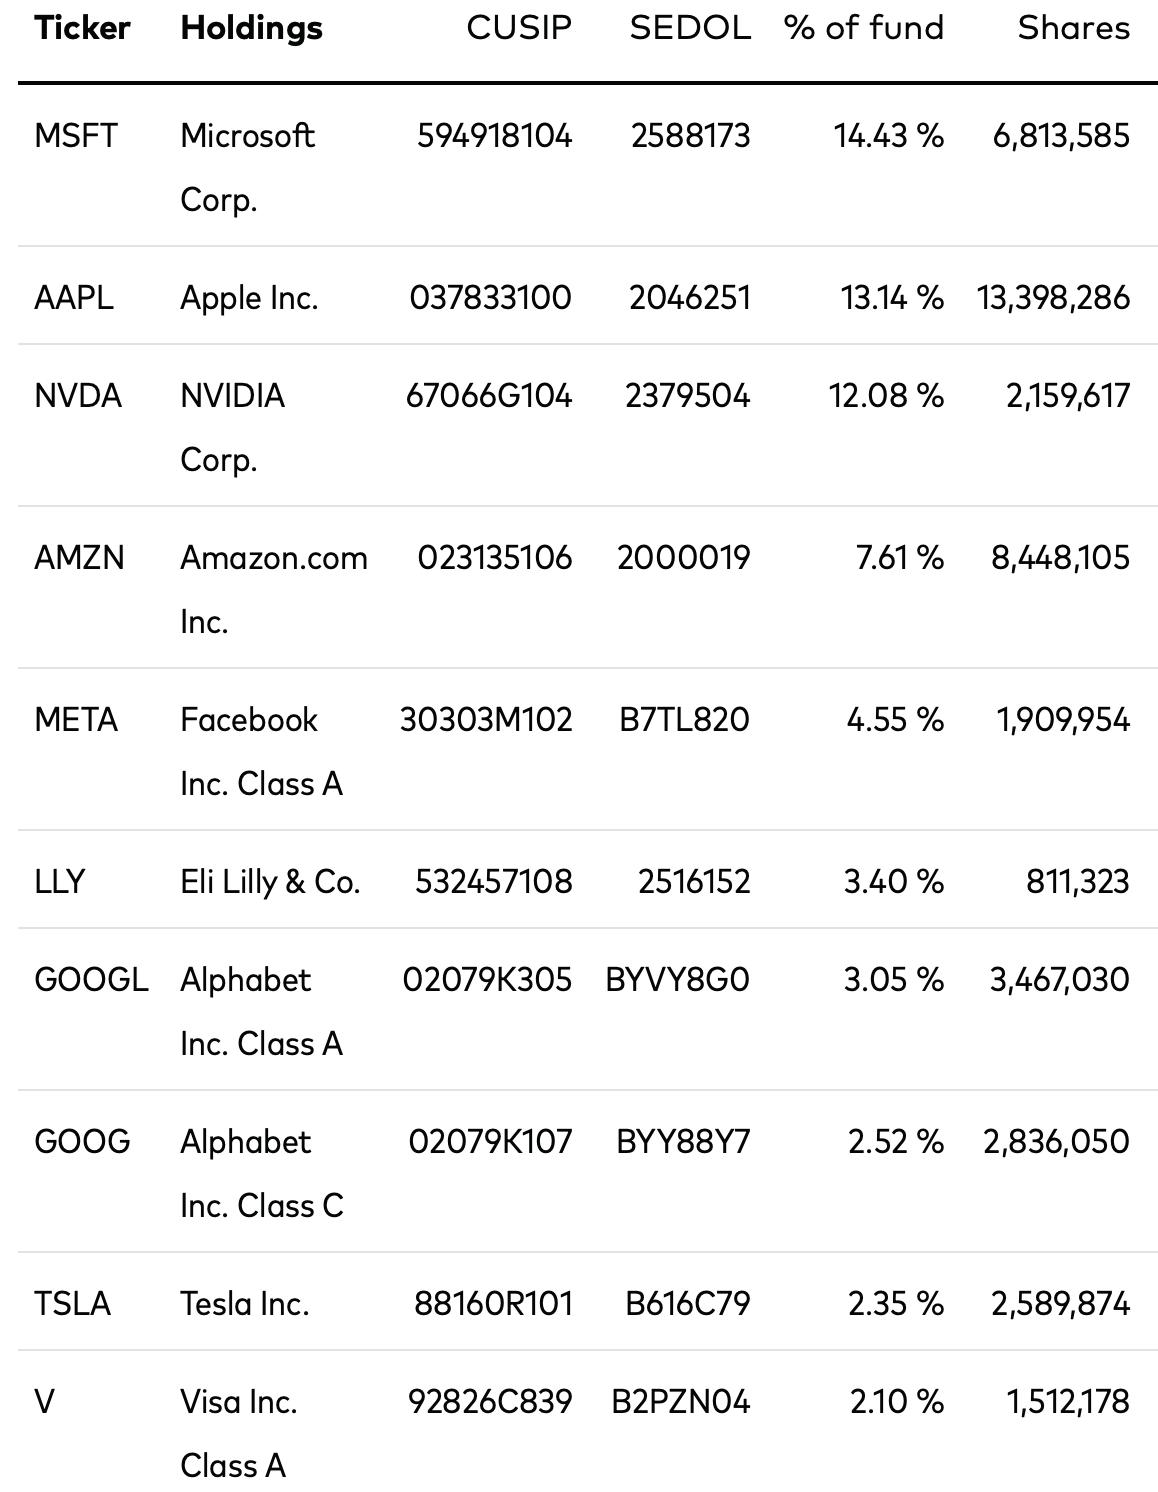Click the % of fund column header
The image size is (1158, 1492).
tap(864, 28)
